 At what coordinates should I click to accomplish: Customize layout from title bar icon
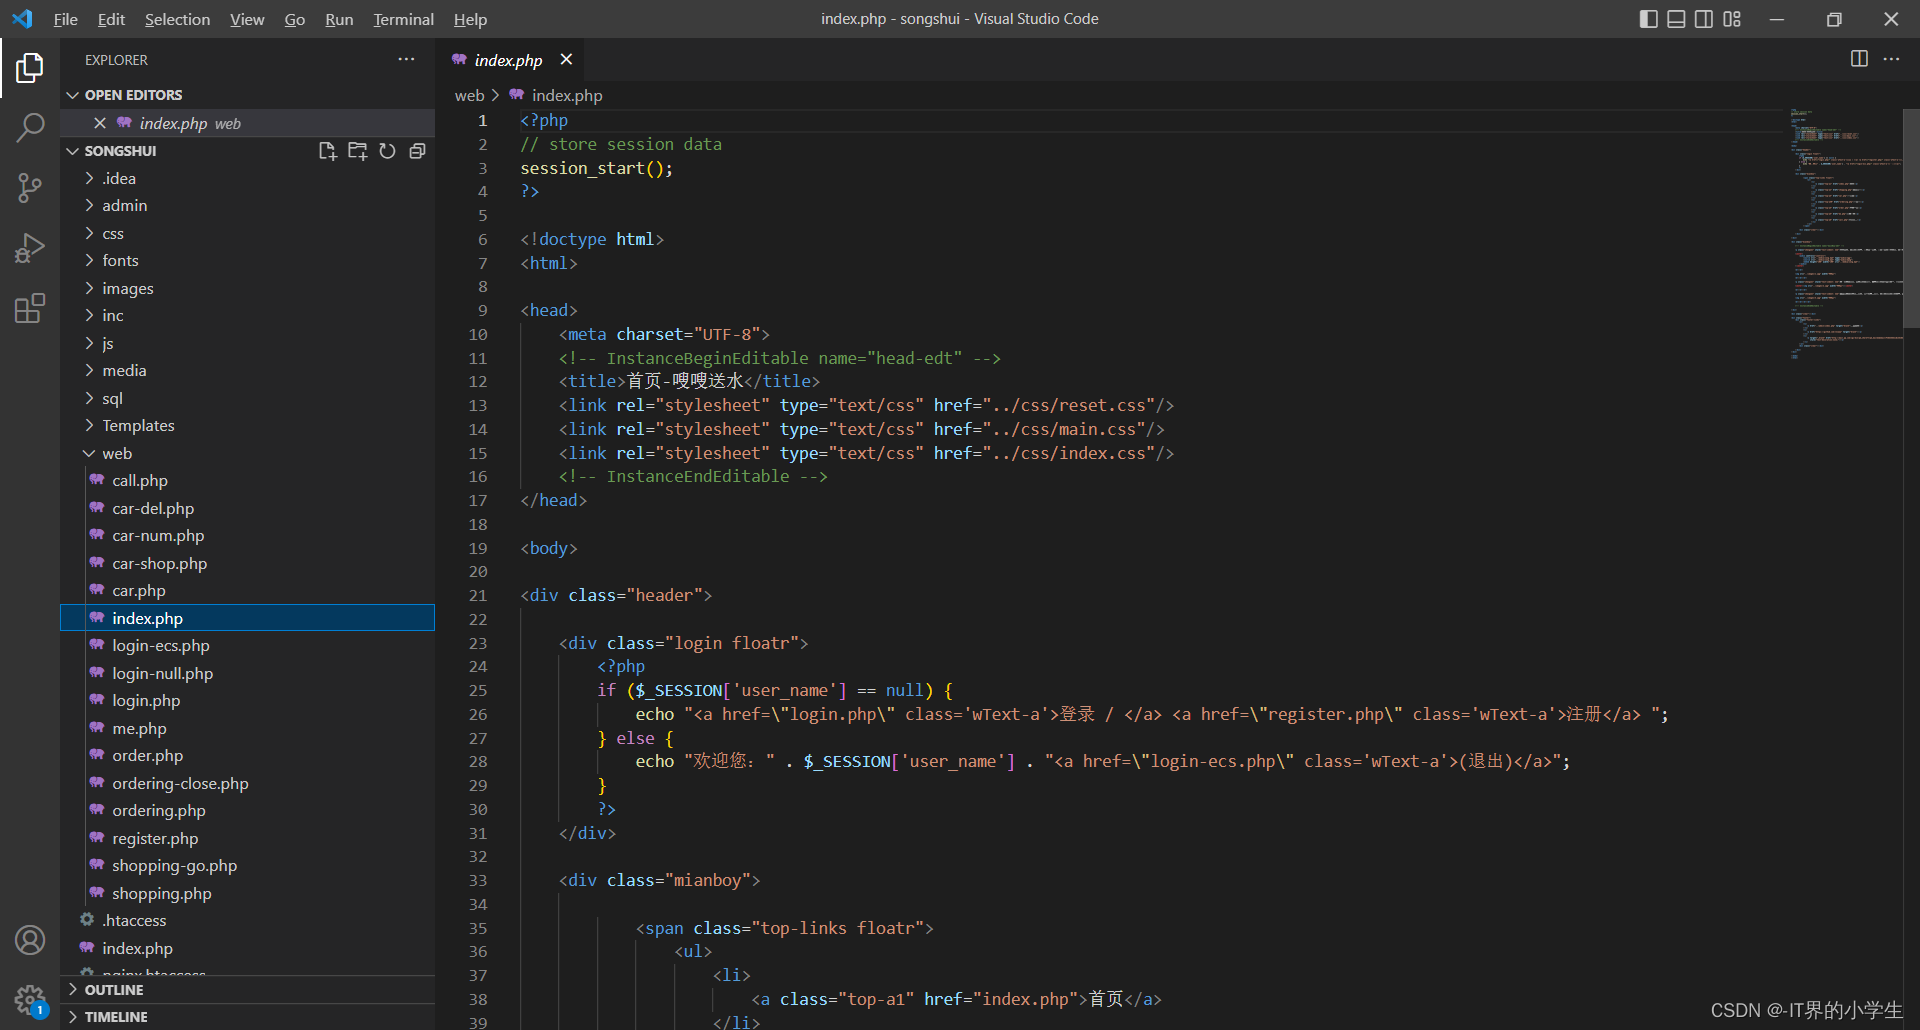1732,19
